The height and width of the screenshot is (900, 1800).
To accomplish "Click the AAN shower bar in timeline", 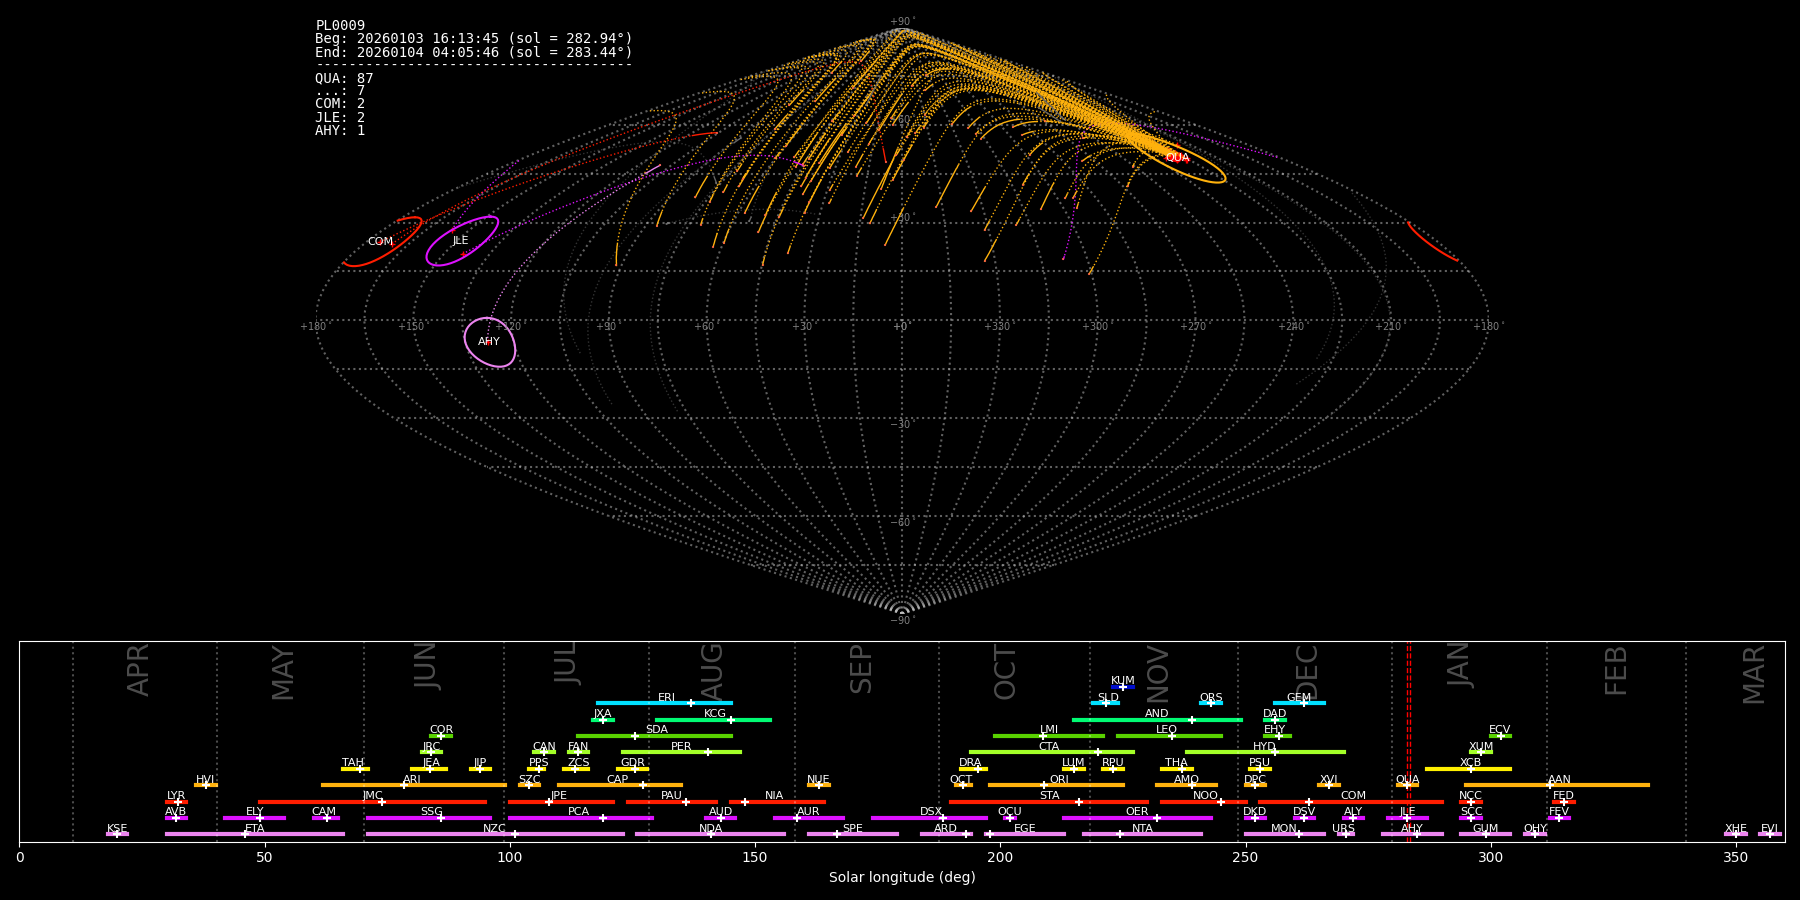I will (x=1557, y=785).
